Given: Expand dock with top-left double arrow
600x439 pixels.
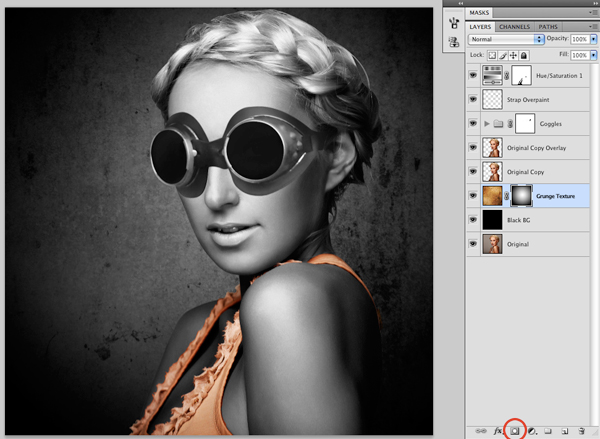Looking at the screenshot, I should point(461,3).
